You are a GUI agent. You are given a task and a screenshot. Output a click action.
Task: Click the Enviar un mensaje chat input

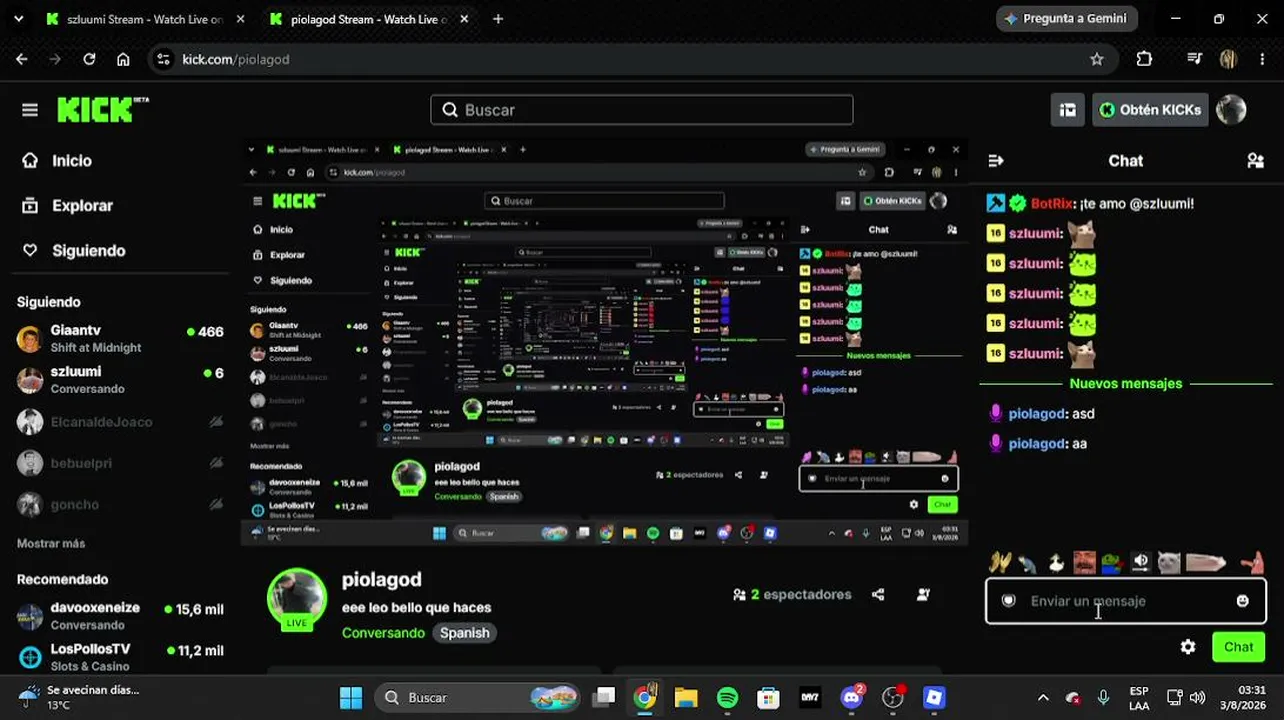click(x=1126, y=601)
